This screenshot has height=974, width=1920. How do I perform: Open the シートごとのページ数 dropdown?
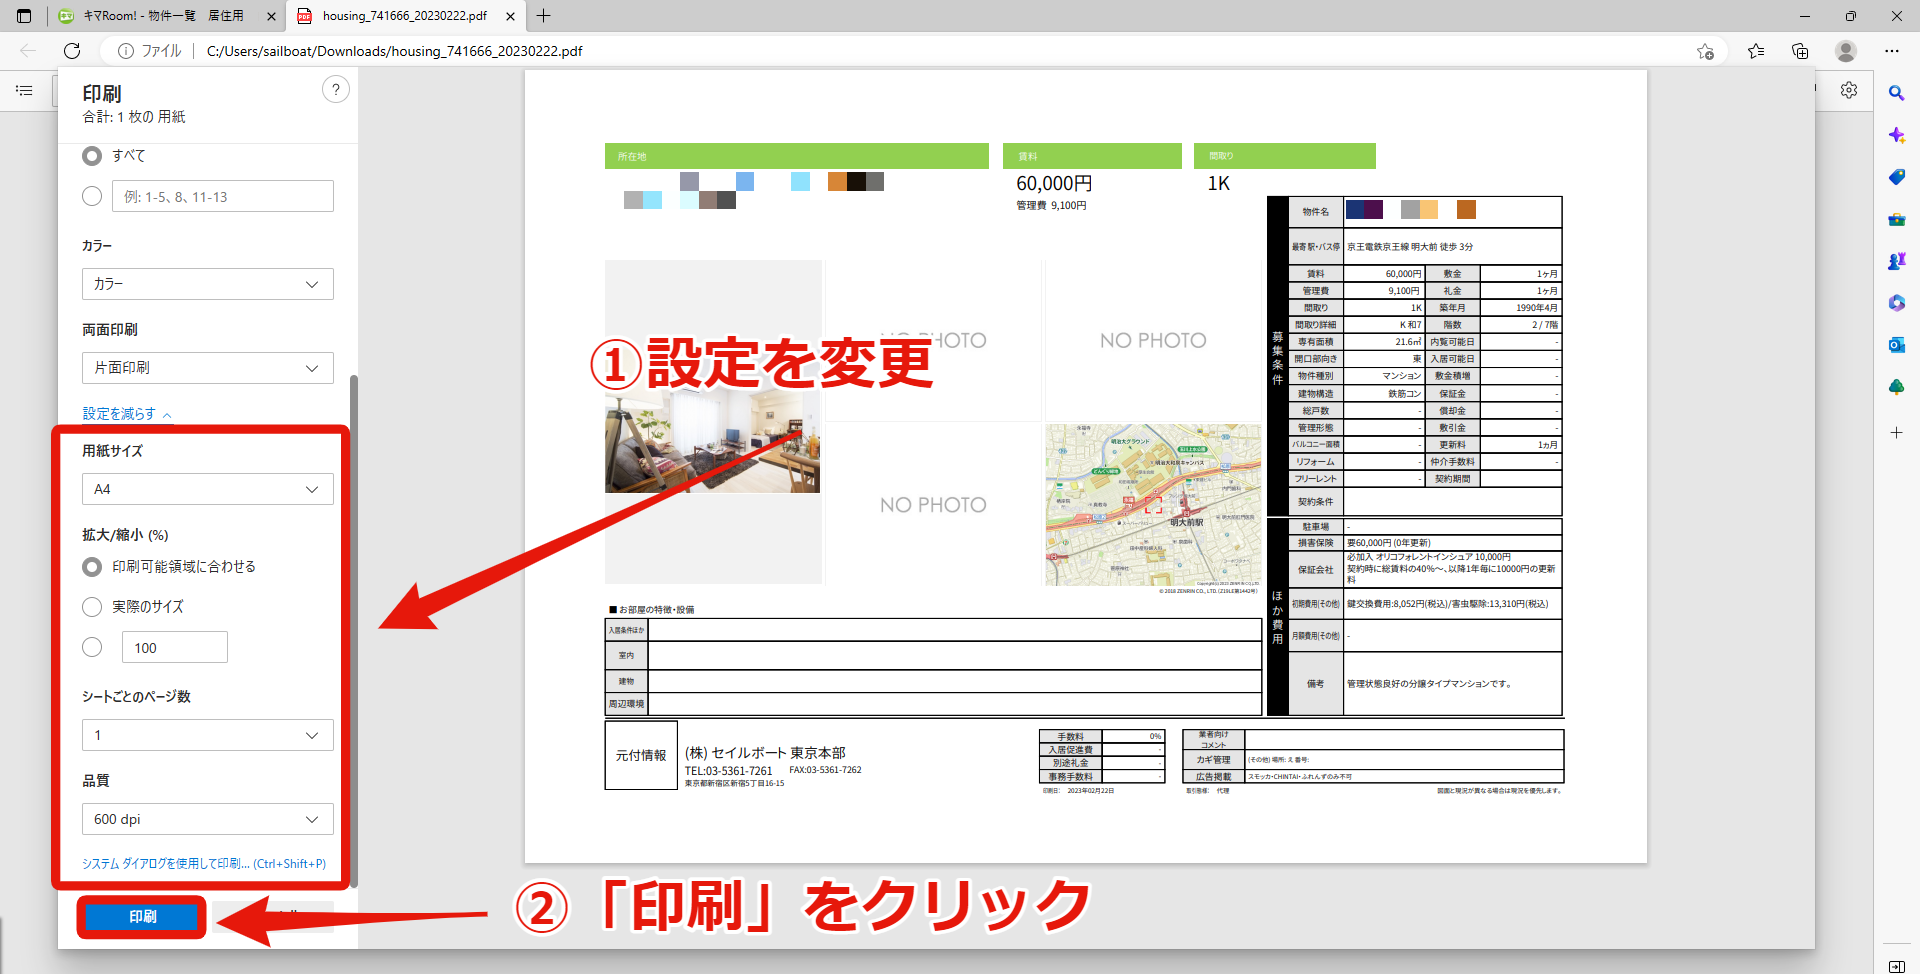(208, 735)
